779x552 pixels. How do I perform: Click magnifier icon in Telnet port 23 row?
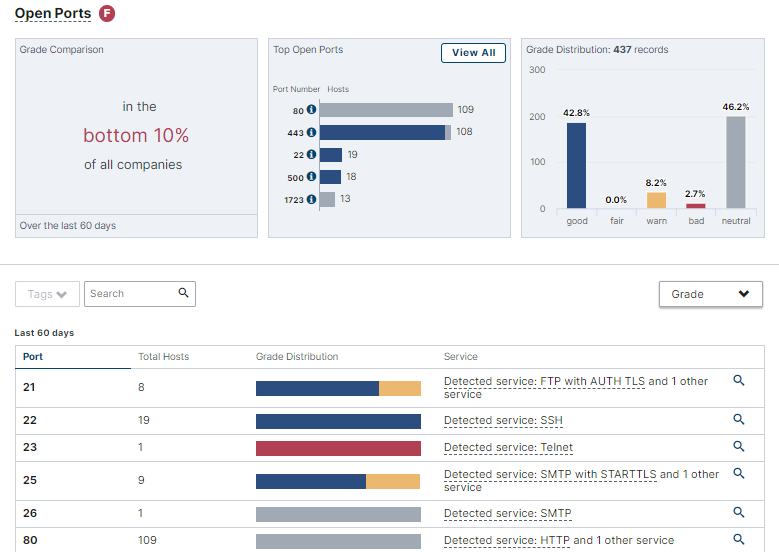click(739, 447)
